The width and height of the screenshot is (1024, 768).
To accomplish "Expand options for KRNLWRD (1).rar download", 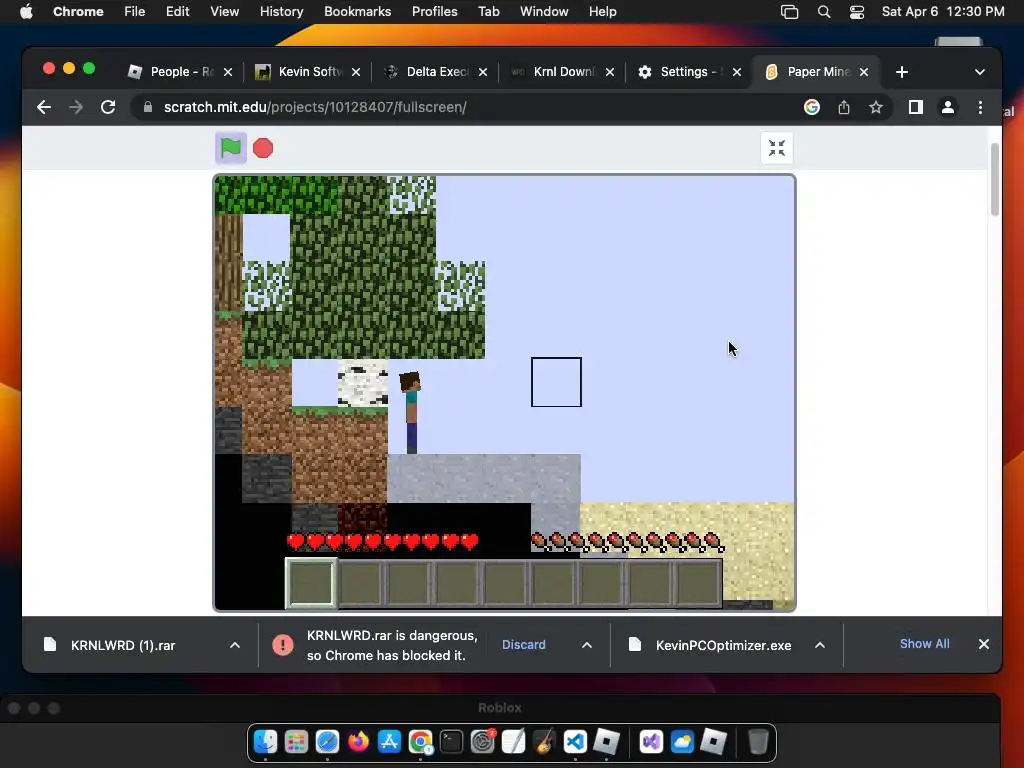I will click(235, 645).
